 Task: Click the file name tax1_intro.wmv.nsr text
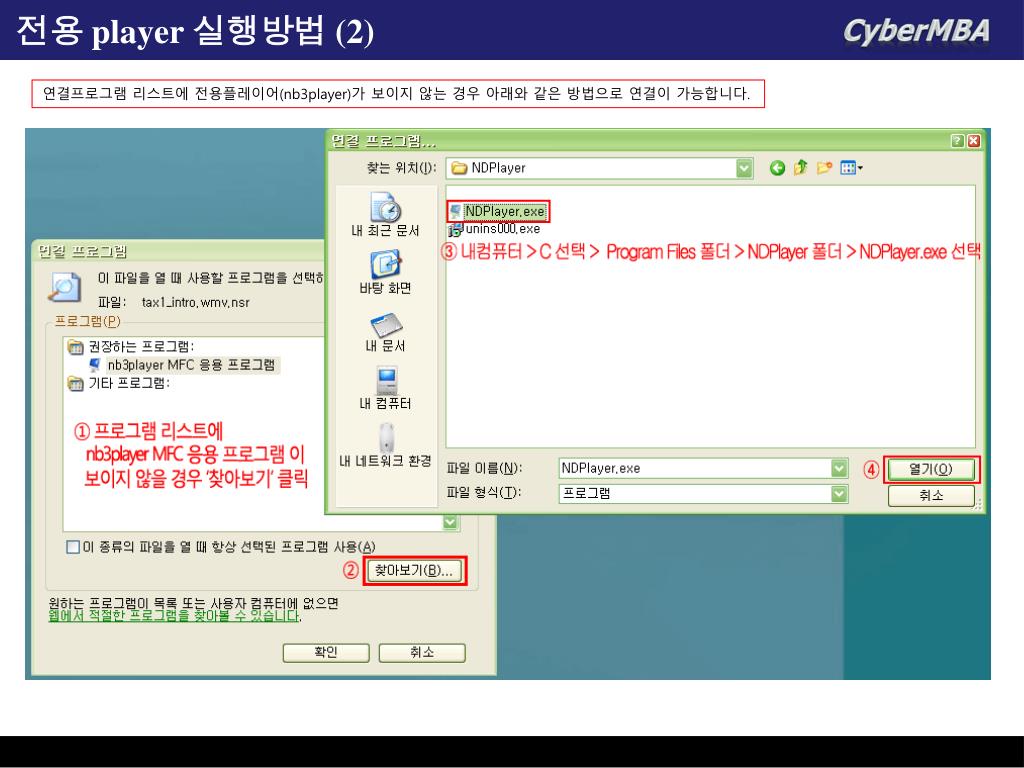tap(196, 303)
